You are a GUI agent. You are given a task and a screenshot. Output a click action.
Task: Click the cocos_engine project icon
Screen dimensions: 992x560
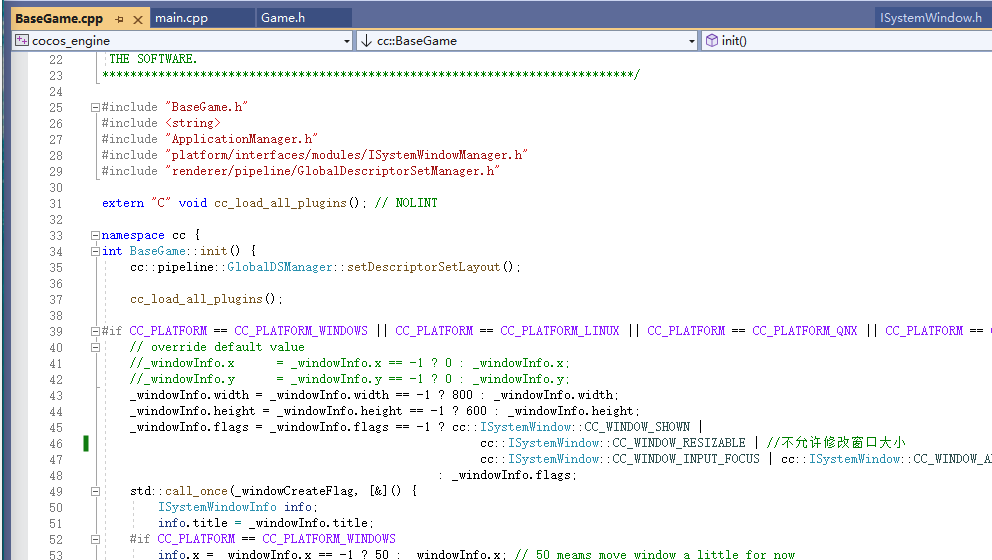tap(22, 40)
